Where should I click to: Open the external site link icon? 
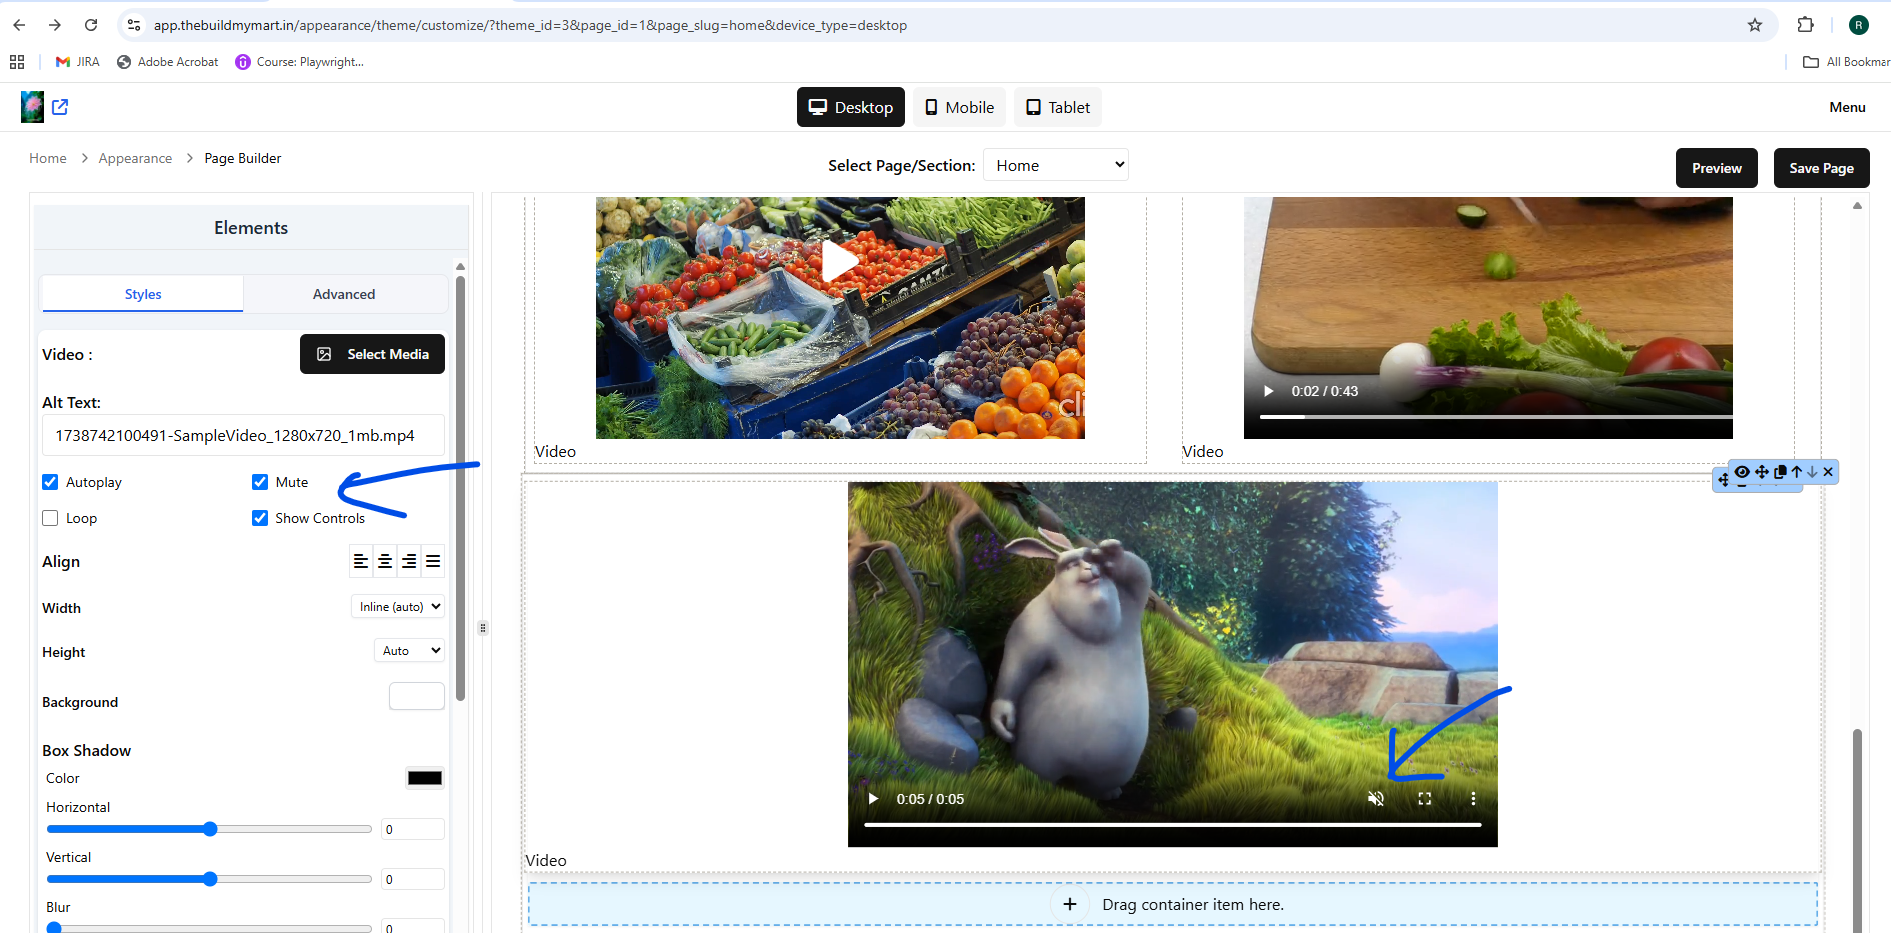[x=60, y=107]
